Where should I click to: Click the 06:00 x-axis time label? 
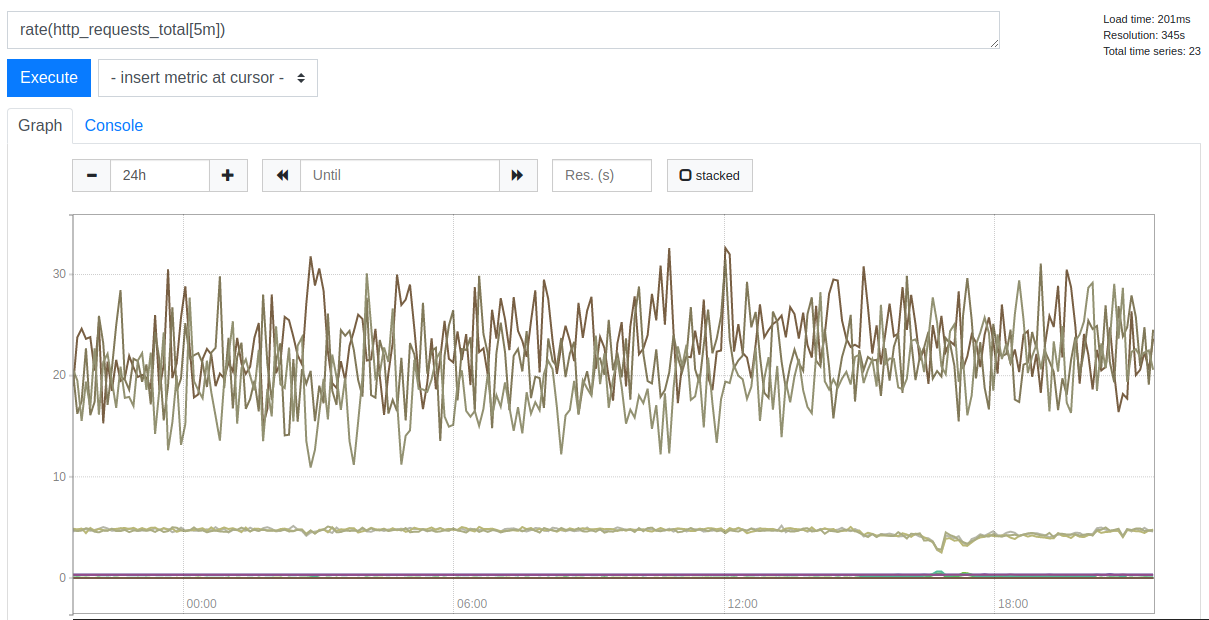click(x=471, y=604)
